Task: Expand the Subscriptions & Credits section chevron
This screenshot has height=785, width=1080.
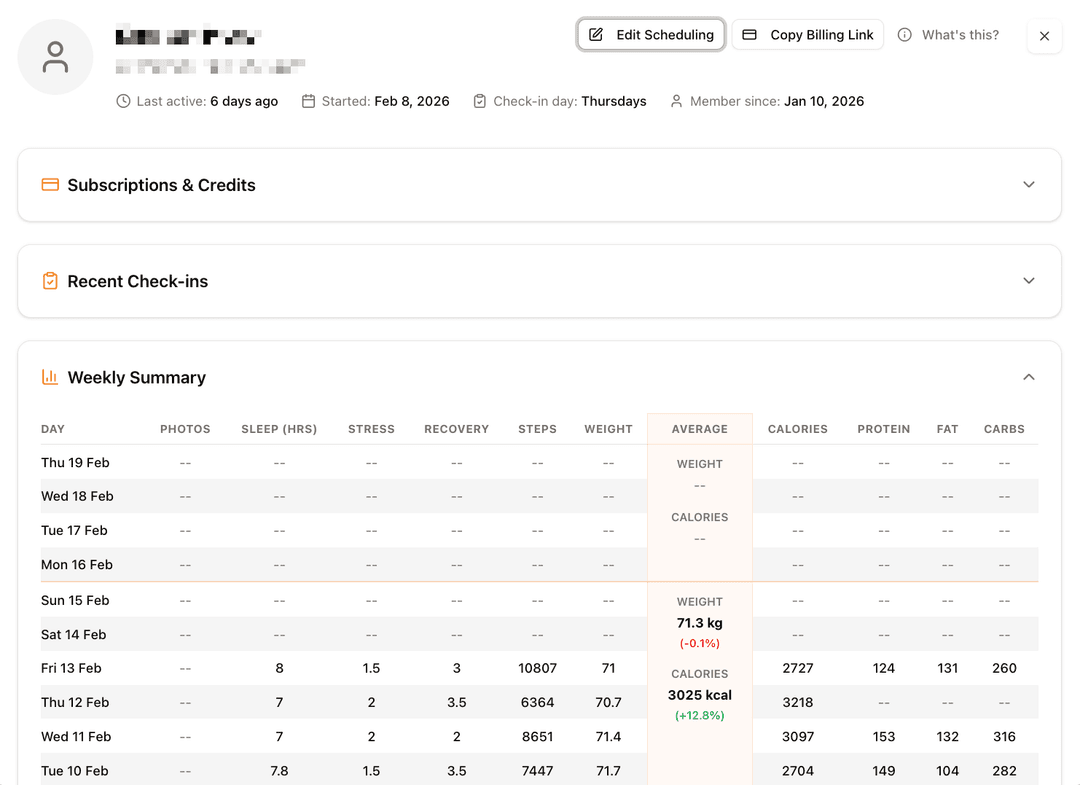Action: [1029, 185]
